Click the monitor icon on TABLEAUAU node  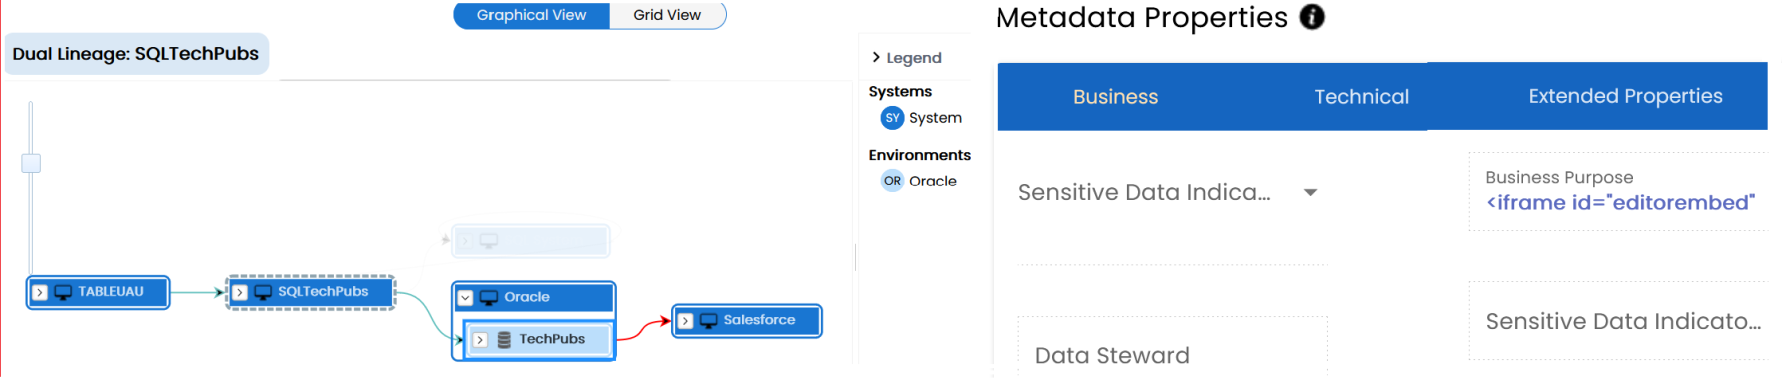pyautogui.click(x=63, y=293)
